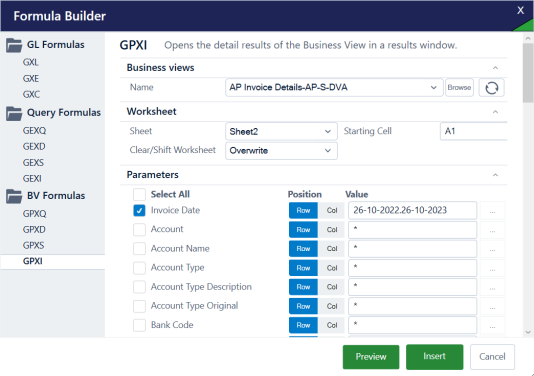Viewport: 534px width, 376px height.
Task: Open lookup for Account Type value
Action: pyautogui.click(x=492, y=268)
